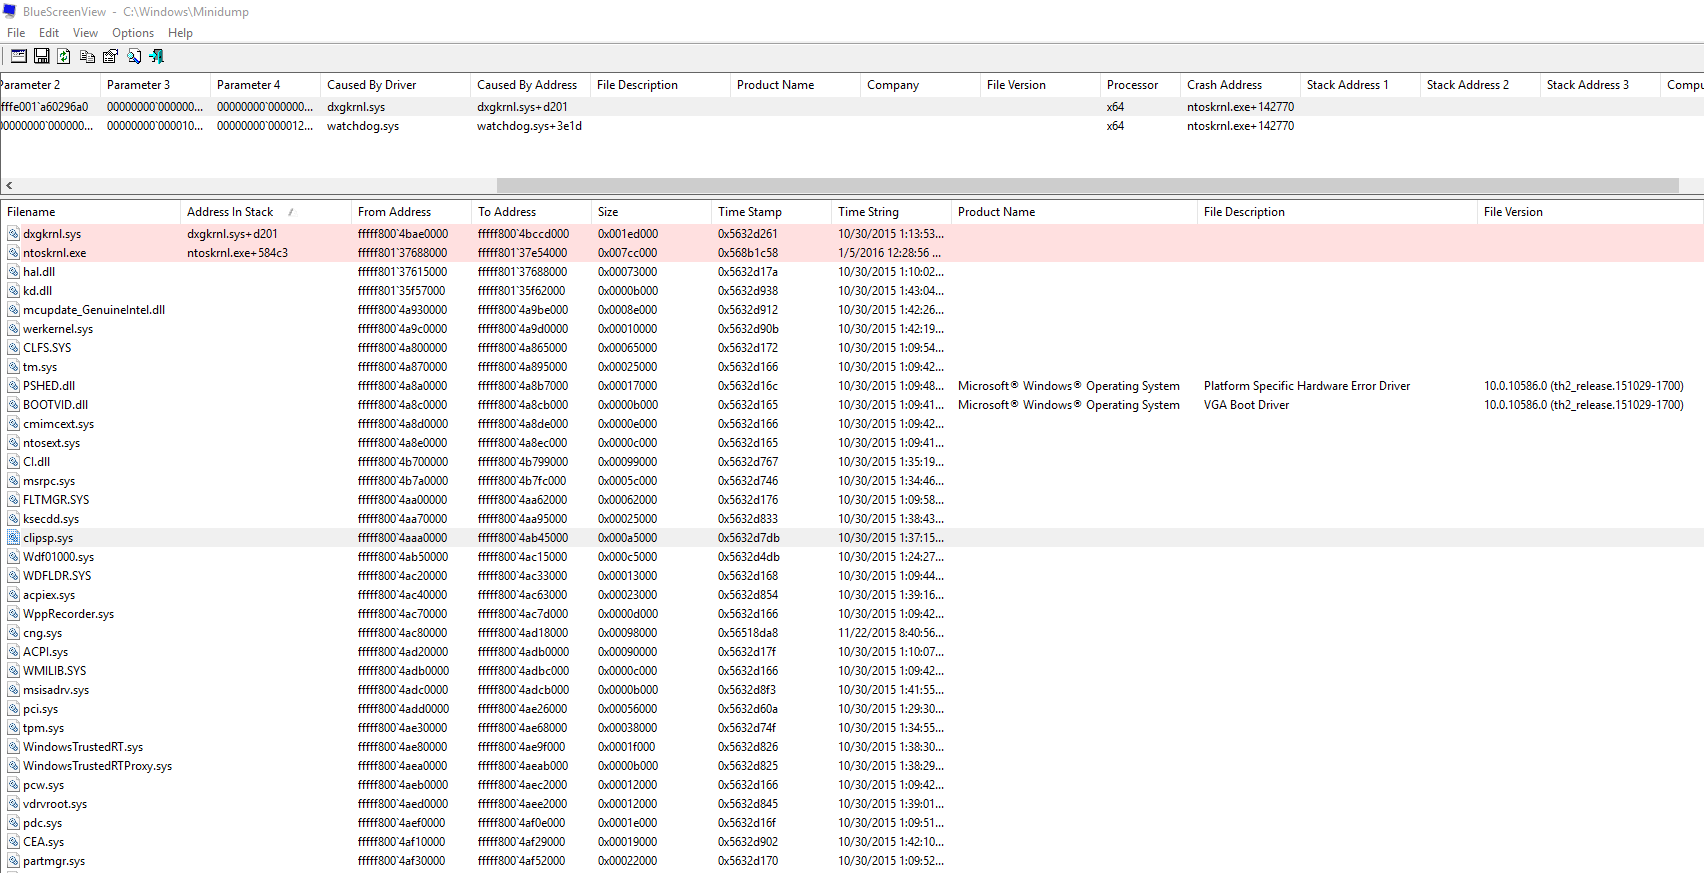
Task: Refresh the dump list via toolbar icon
Action: tap(64, 56)
